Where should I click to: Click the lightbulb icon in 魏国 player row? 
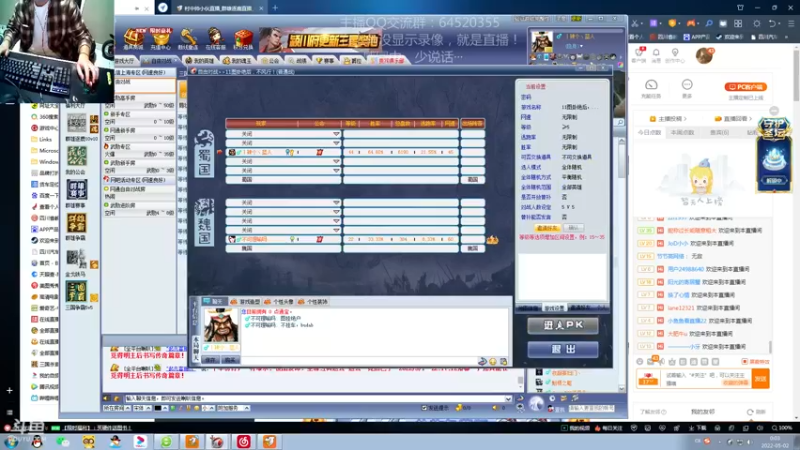[292, 239]
